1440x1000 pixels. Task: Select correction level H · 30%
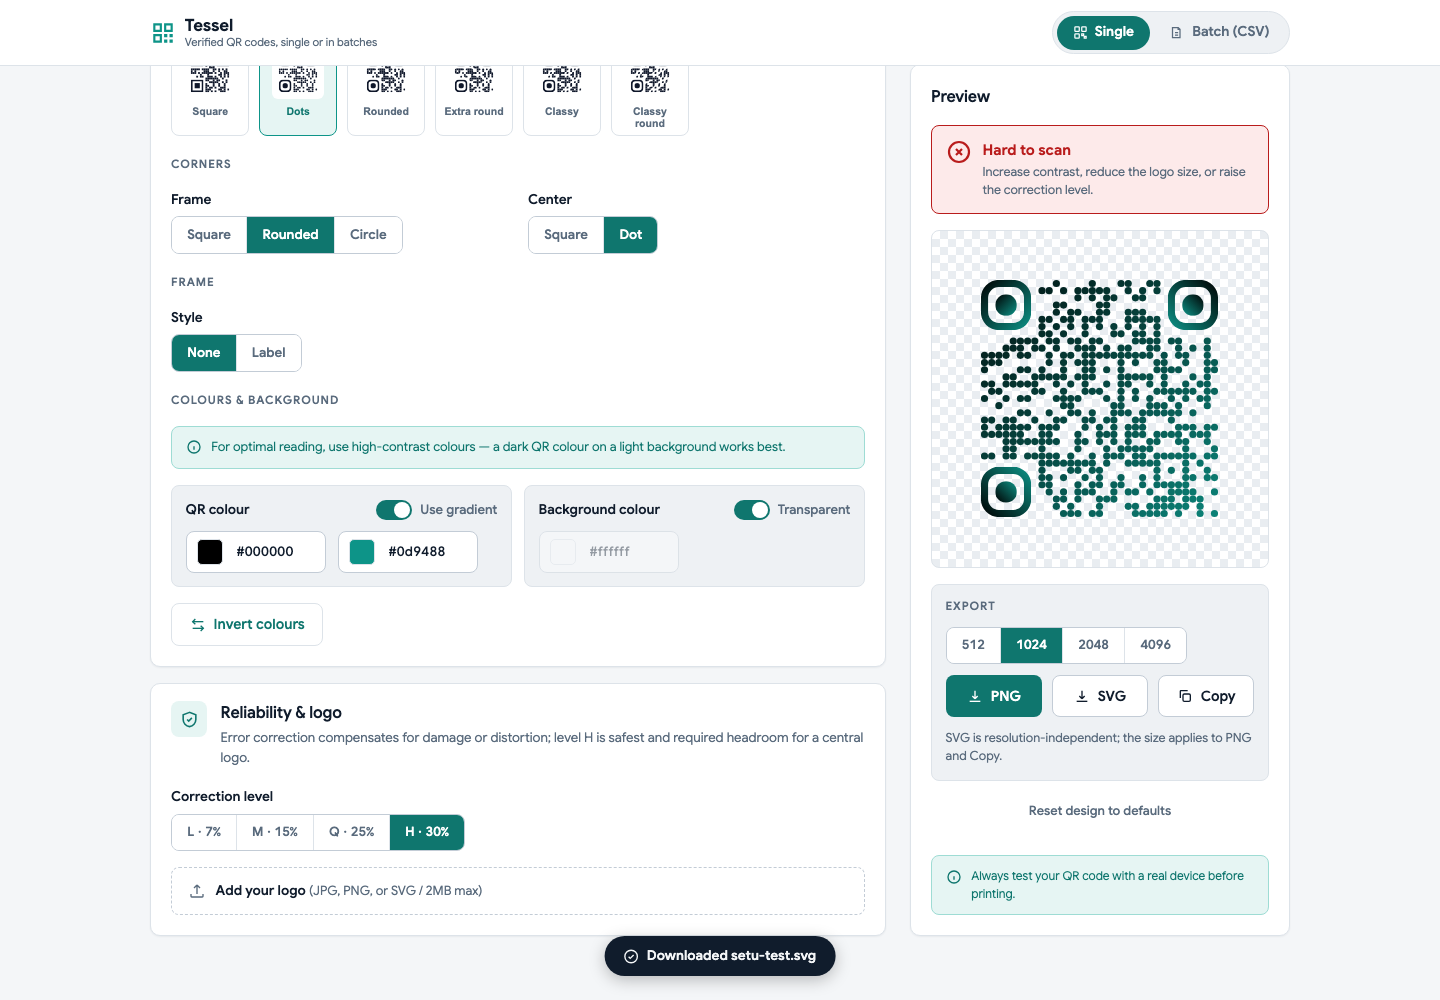click(x=427, y=832)
